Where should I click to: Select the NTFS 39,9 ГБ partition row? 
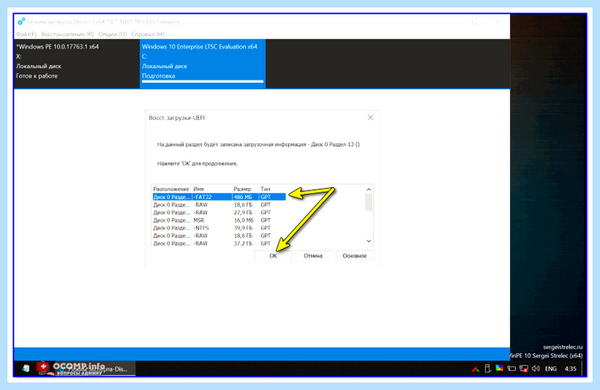pyautogui.click(x=219, y=228)
